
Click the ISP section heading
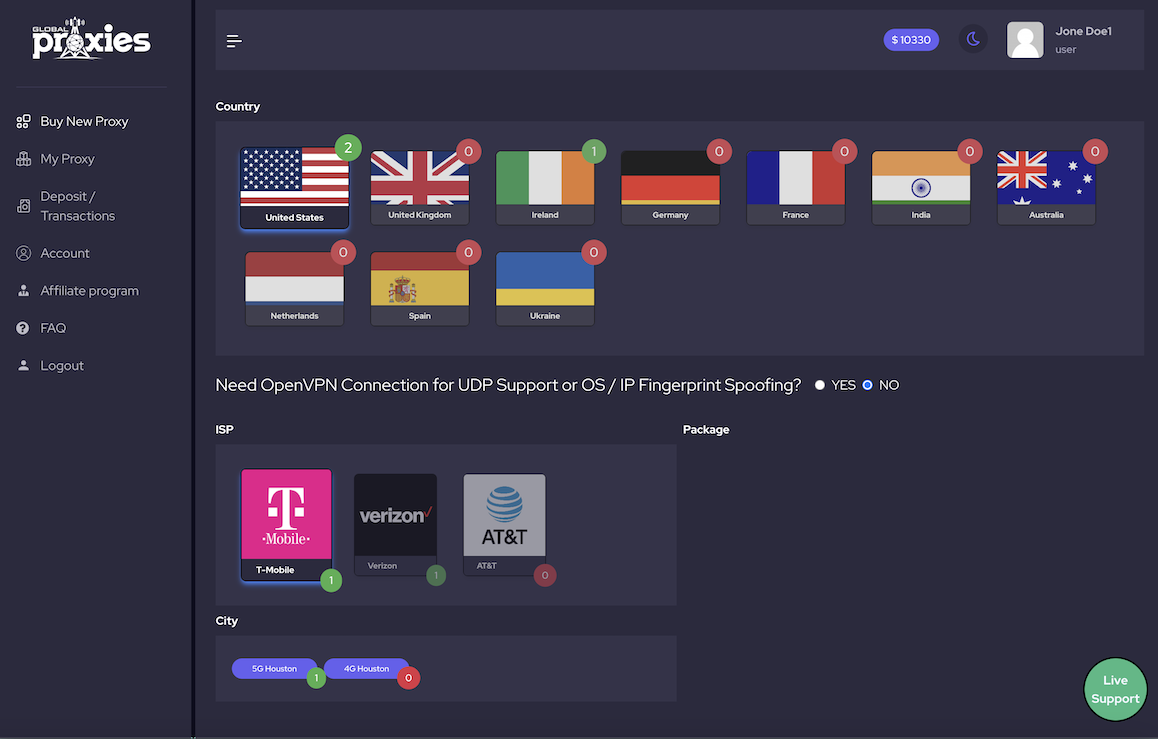(x=225, y=430)
